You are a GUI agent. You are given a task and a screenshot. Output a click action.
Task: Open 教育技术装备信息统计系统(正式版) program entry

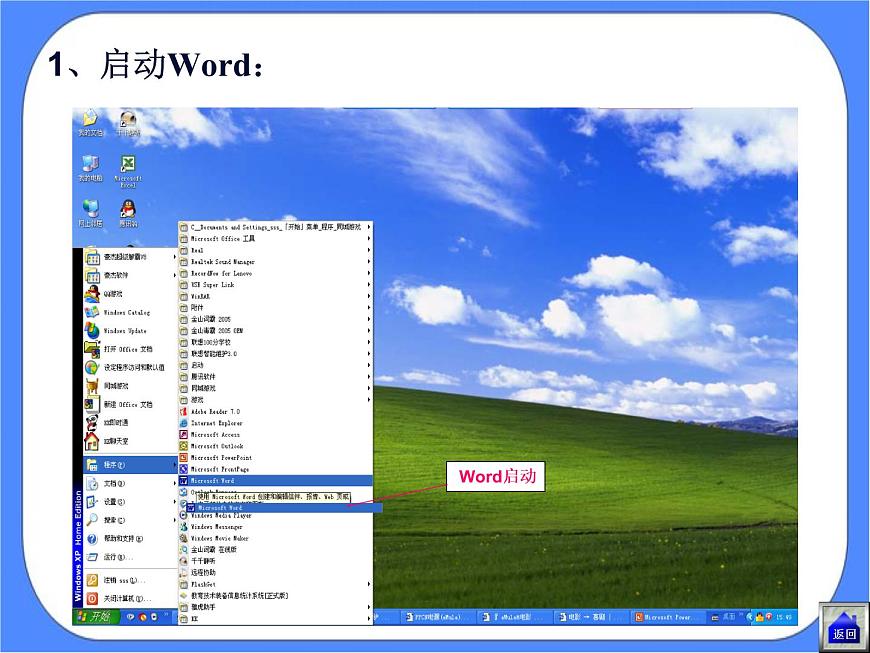coord(275,596)
